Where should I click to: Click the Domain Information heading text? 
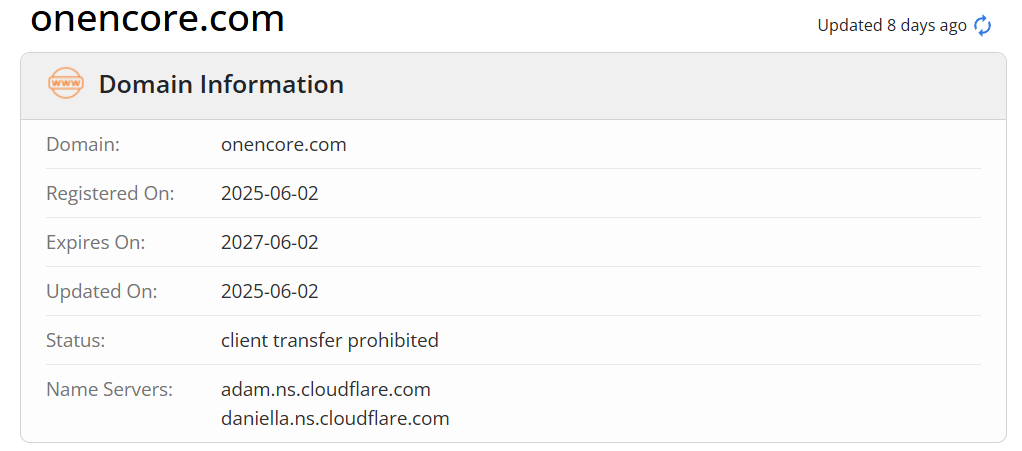(x=221, y=85)
